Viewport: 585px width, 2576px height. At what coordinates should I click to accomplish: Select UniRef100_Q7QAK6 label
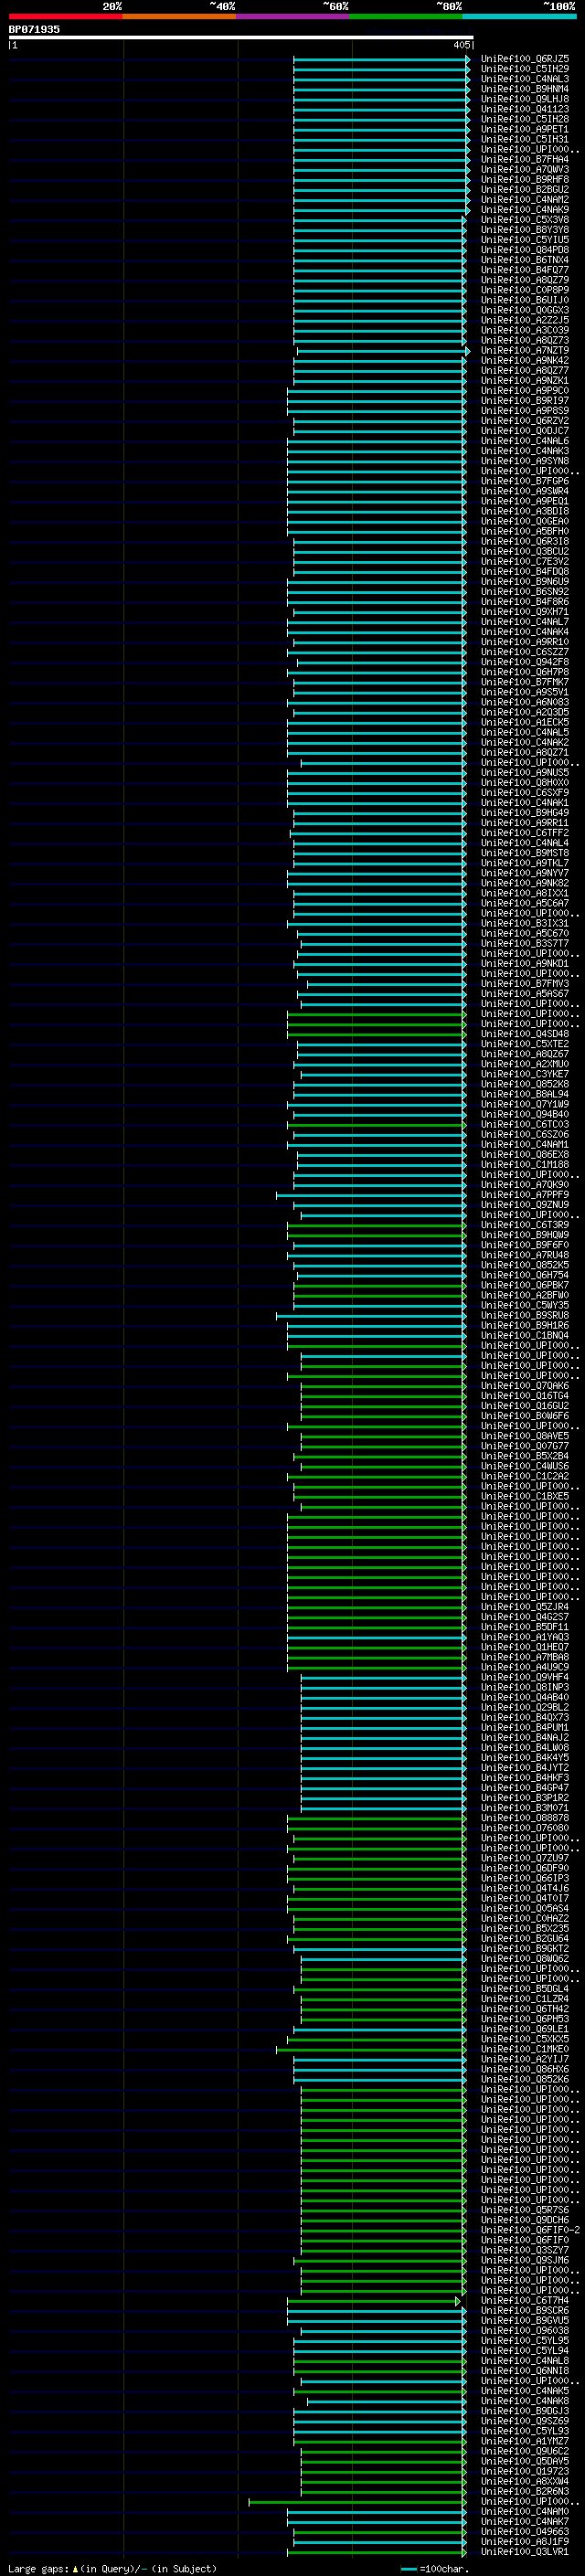(525, 1385)
